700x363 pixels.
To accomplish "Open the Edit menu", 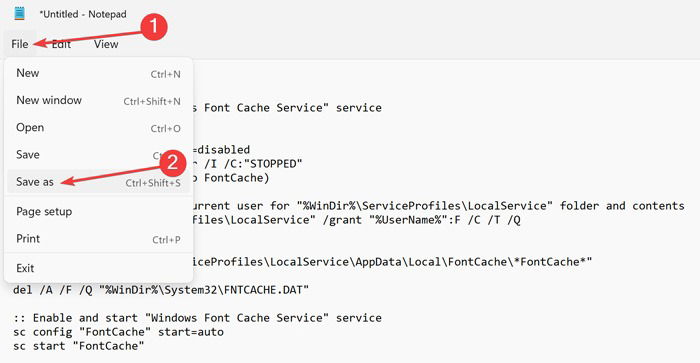I will click(x=61, y=44).
